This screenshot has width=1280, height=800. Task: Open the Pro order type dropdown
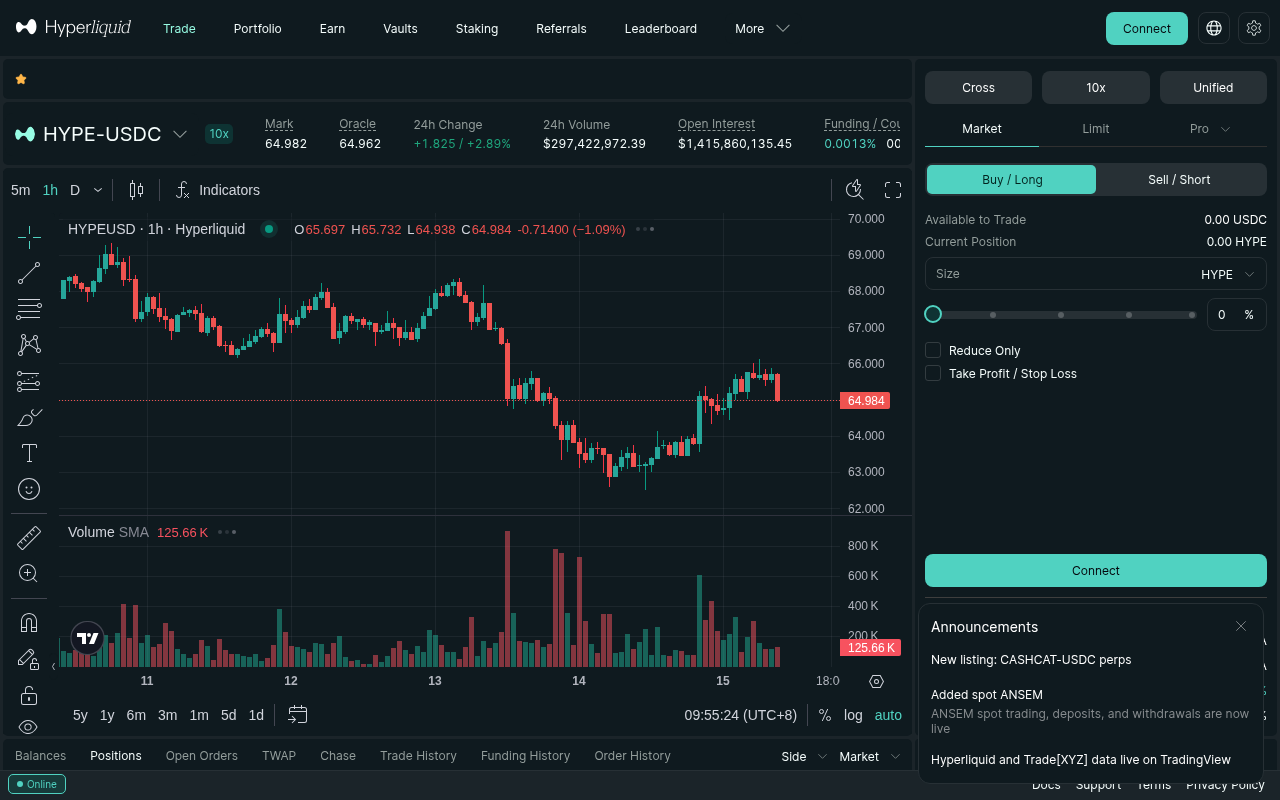(x=1209, y=128)
